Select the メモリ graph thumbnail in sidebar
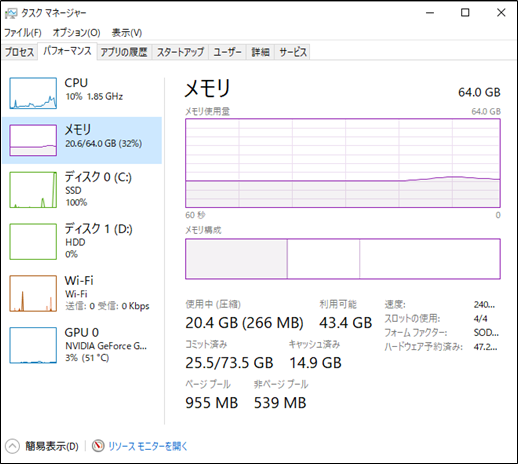 tap(33, 140)
